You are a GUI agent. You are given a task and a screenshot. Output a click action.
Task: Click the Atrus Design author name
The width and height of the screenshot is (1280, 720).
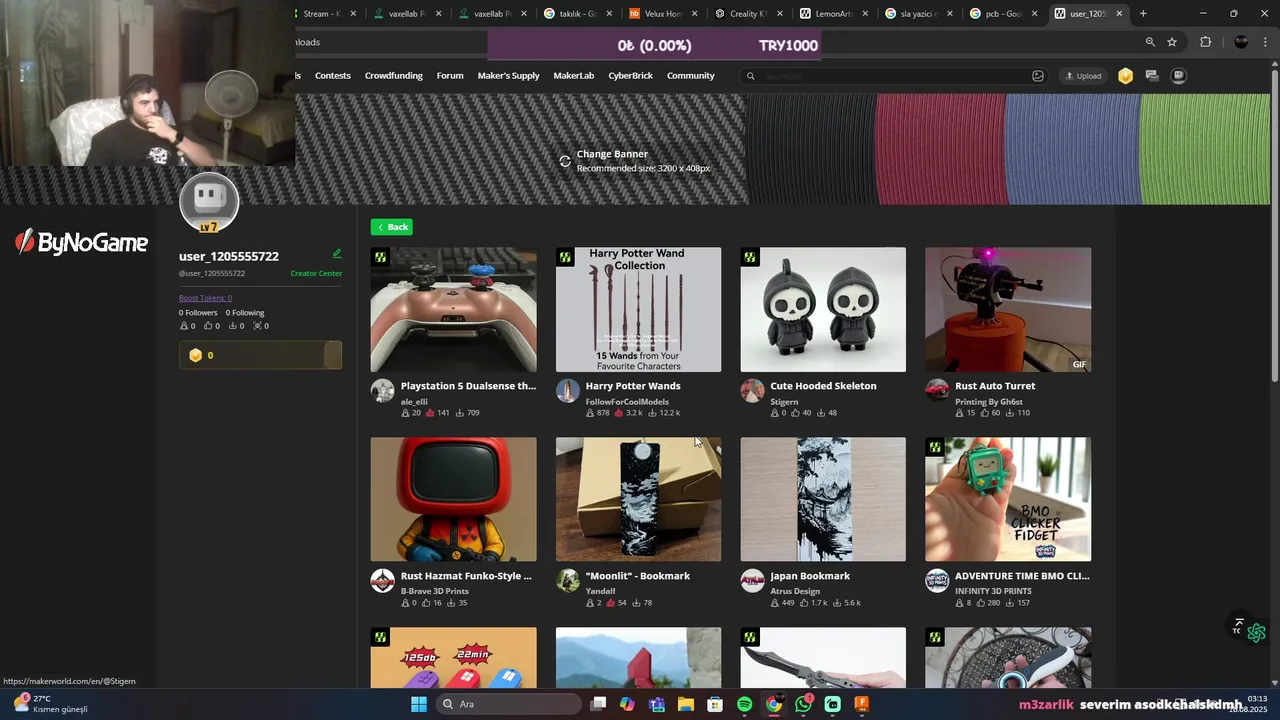pyautogui.click(x=795, y=591)
